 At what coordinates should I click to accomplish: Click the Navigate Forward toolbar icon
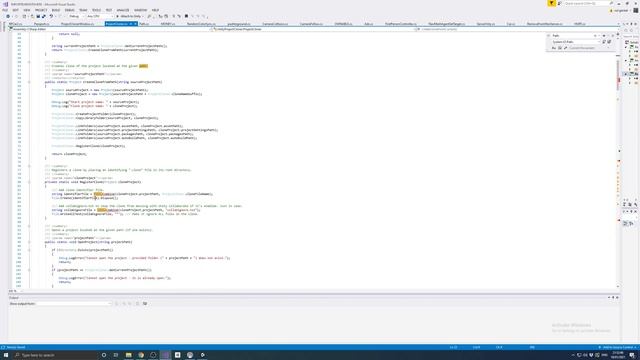coord(16,16)
